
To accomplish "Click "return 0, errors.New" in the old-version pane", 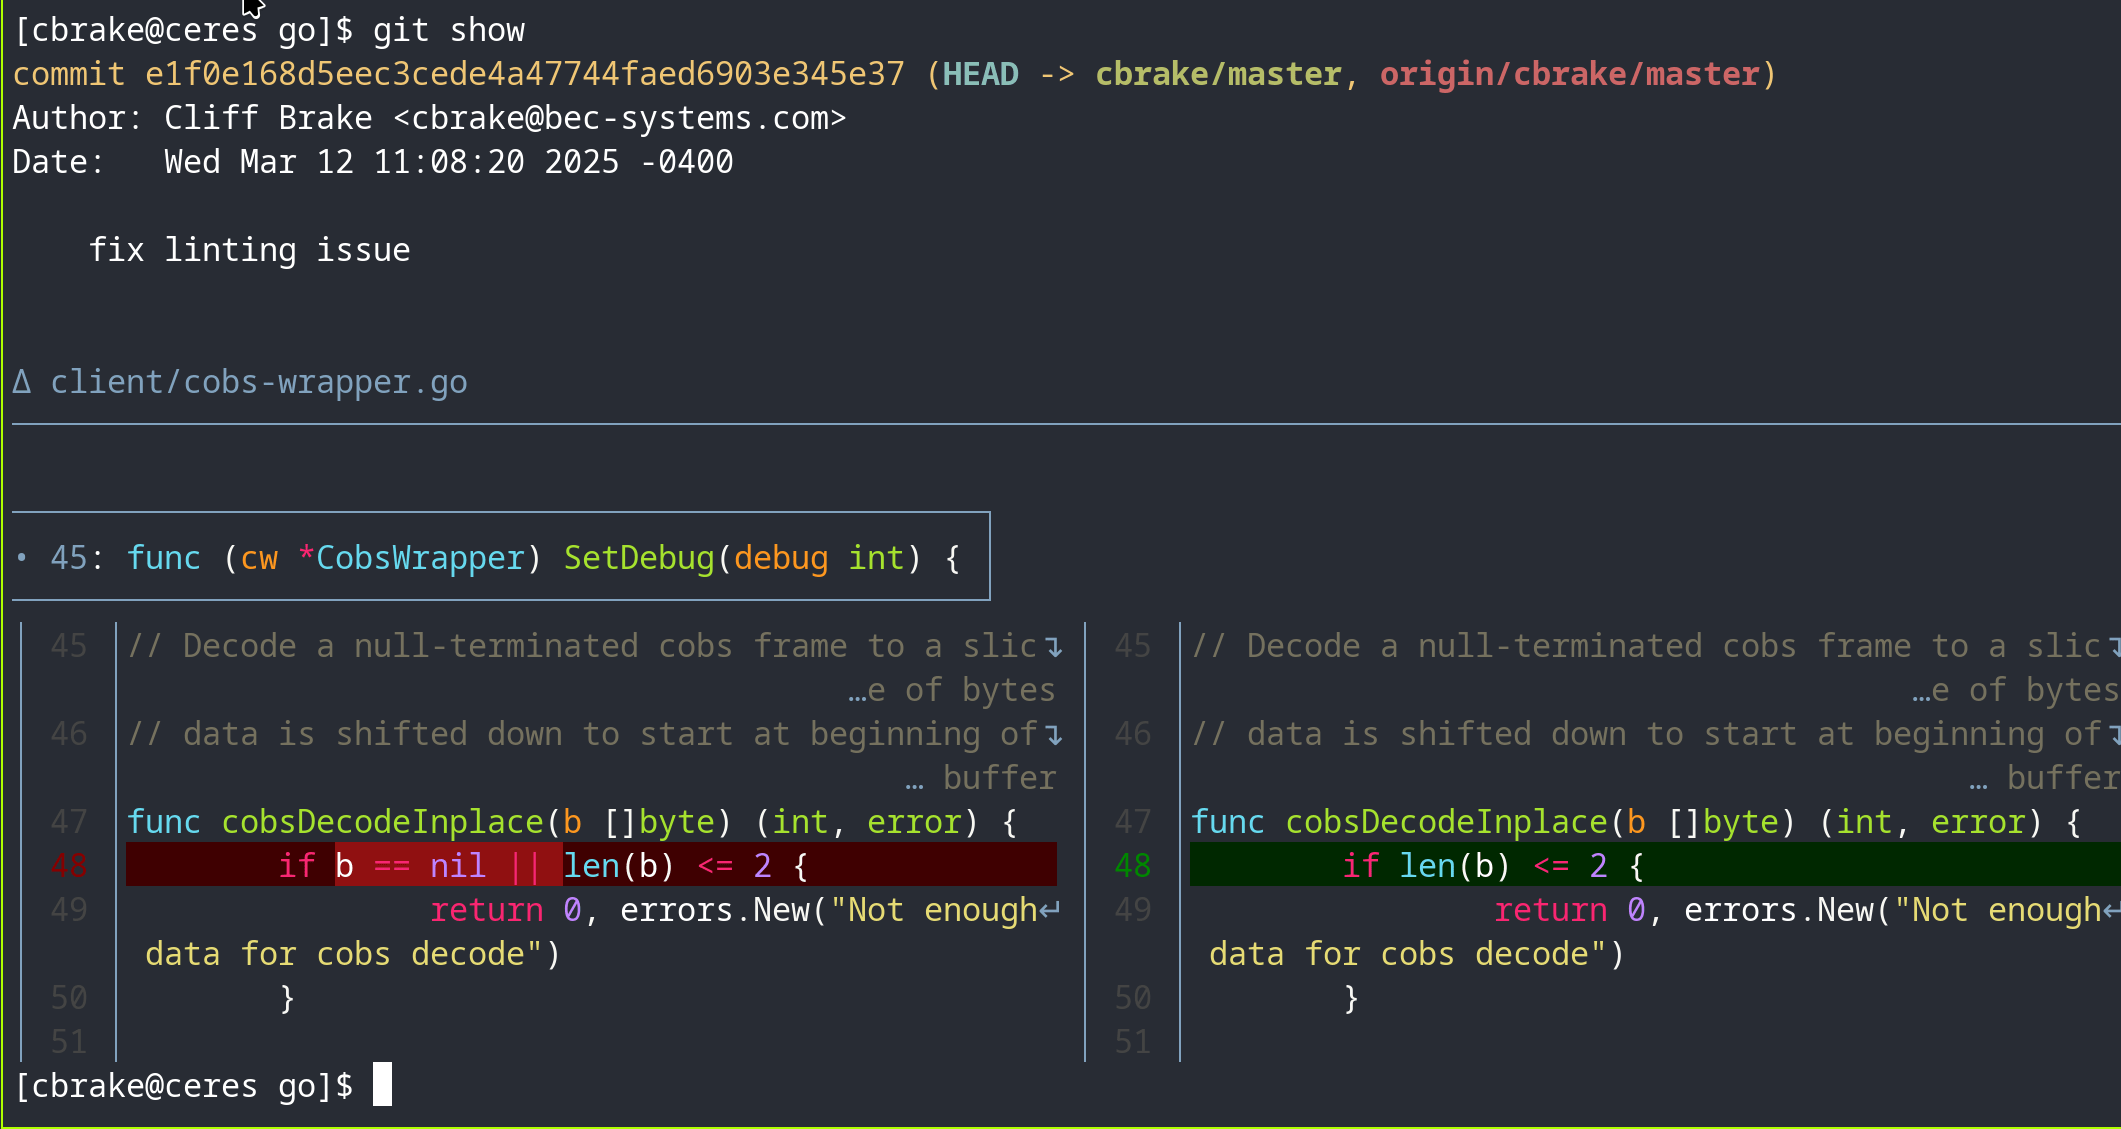I will tap(620, 910).
